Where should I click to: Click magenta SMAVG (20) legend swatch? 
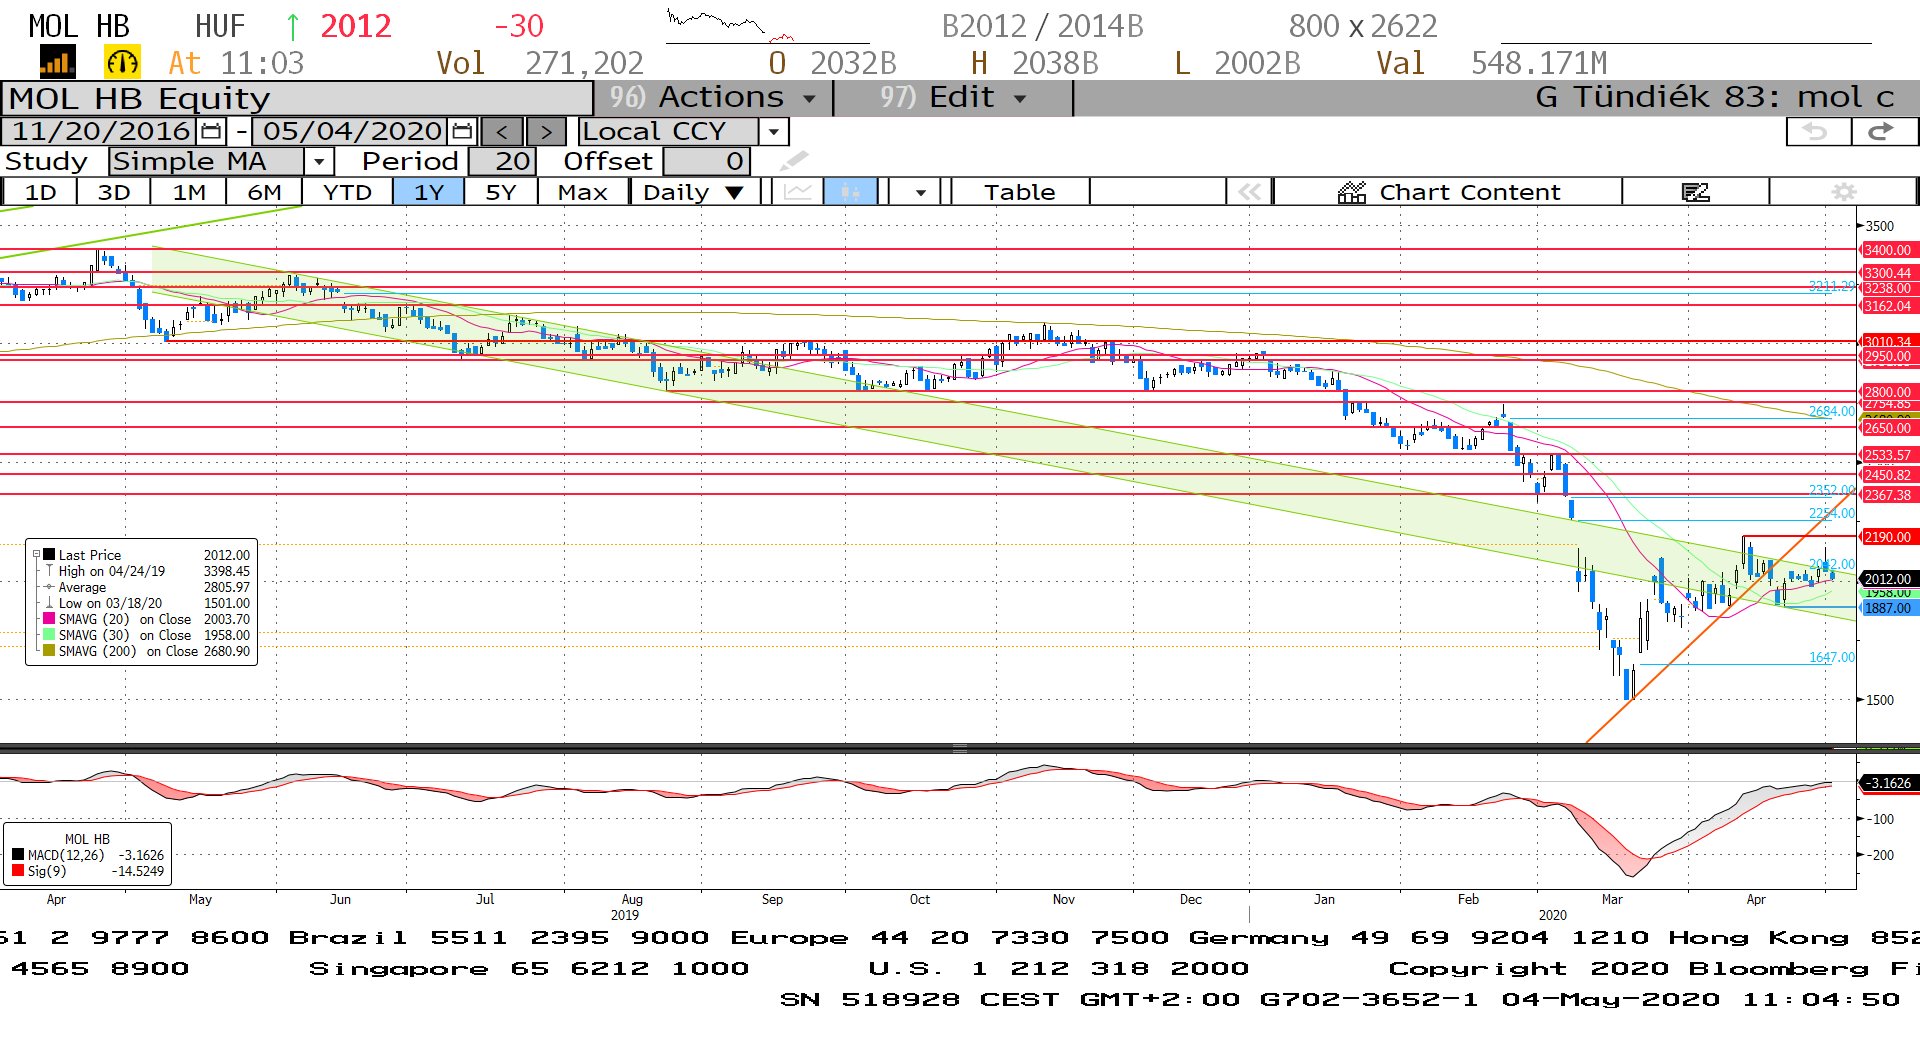click(49, 618)
